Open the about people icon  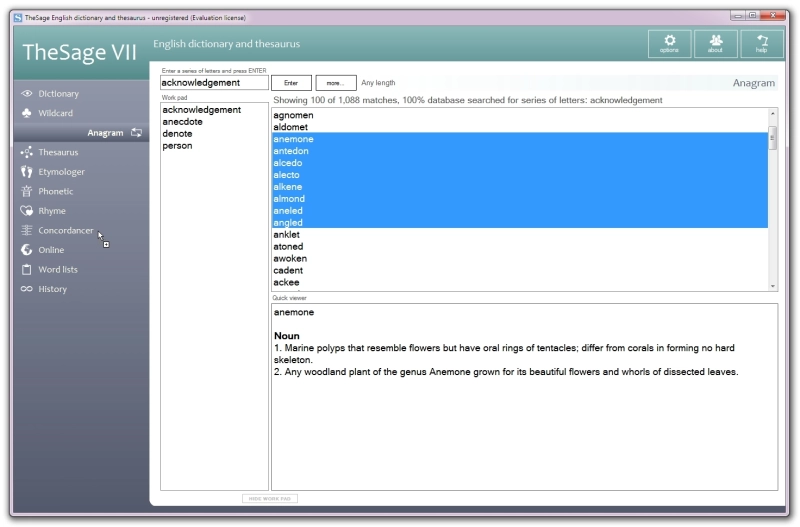point(715,43)
